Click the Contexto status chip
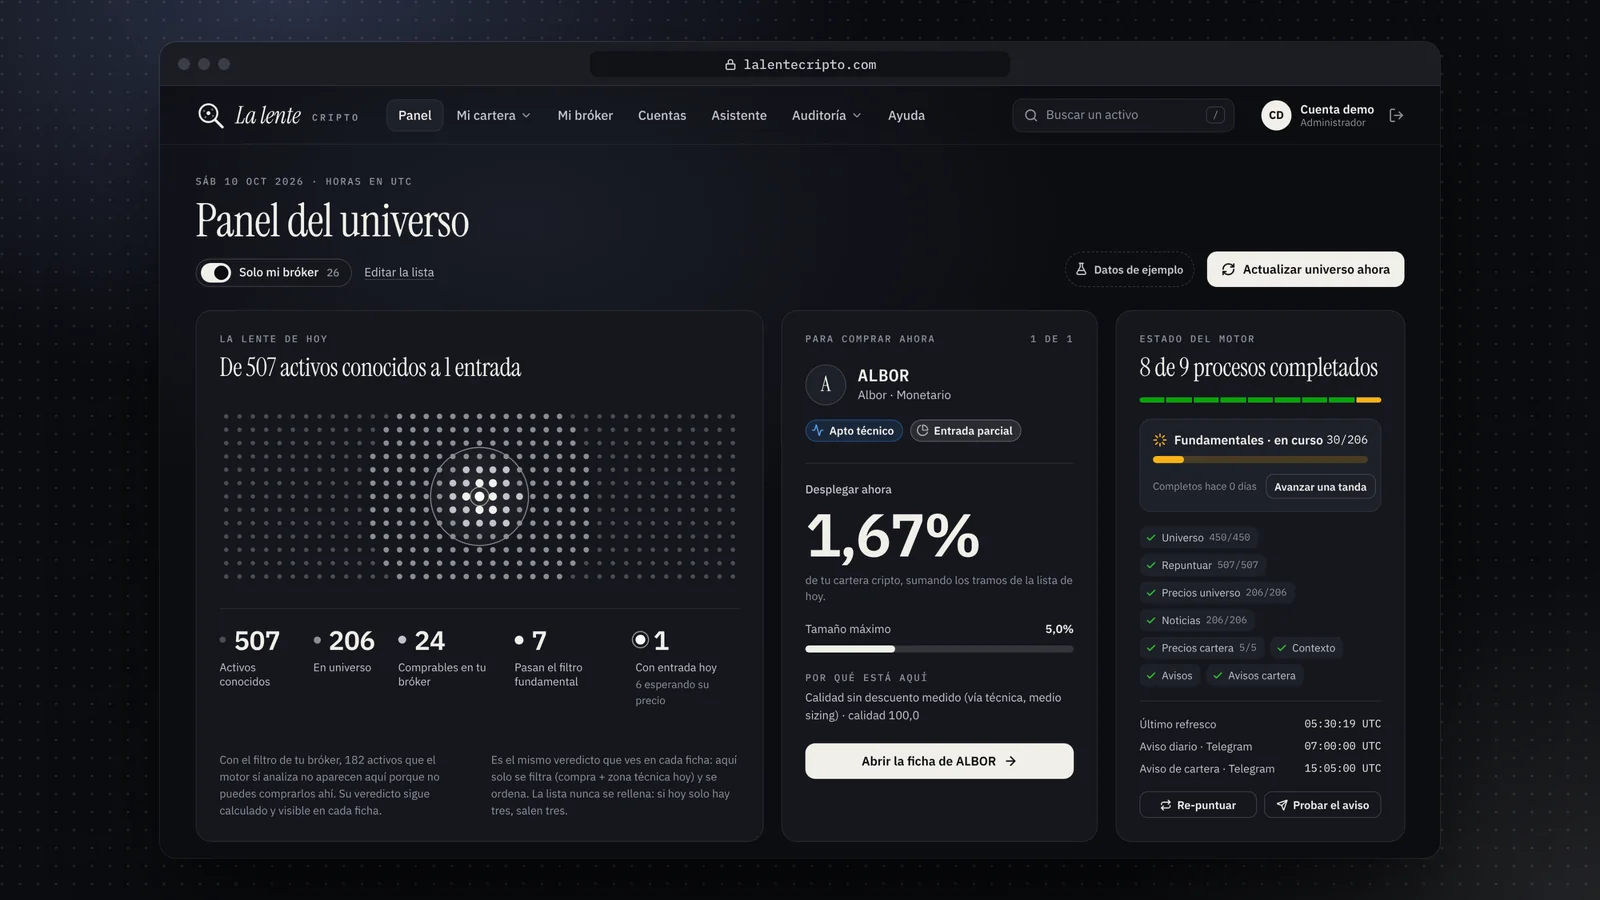Screen dimensions: 1600x900 point(1306,648)
